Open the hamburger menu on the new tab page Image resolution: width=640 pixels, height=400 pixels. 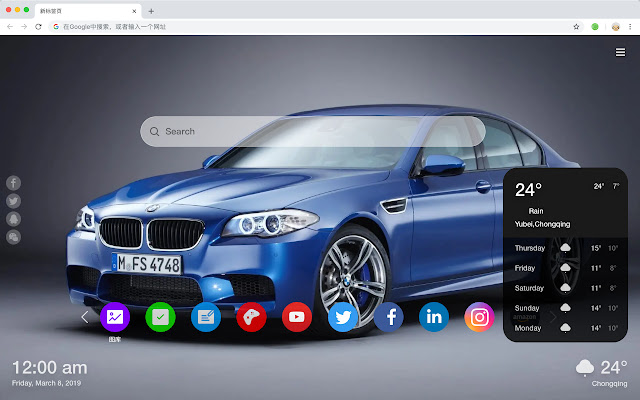tap(620, 52)
